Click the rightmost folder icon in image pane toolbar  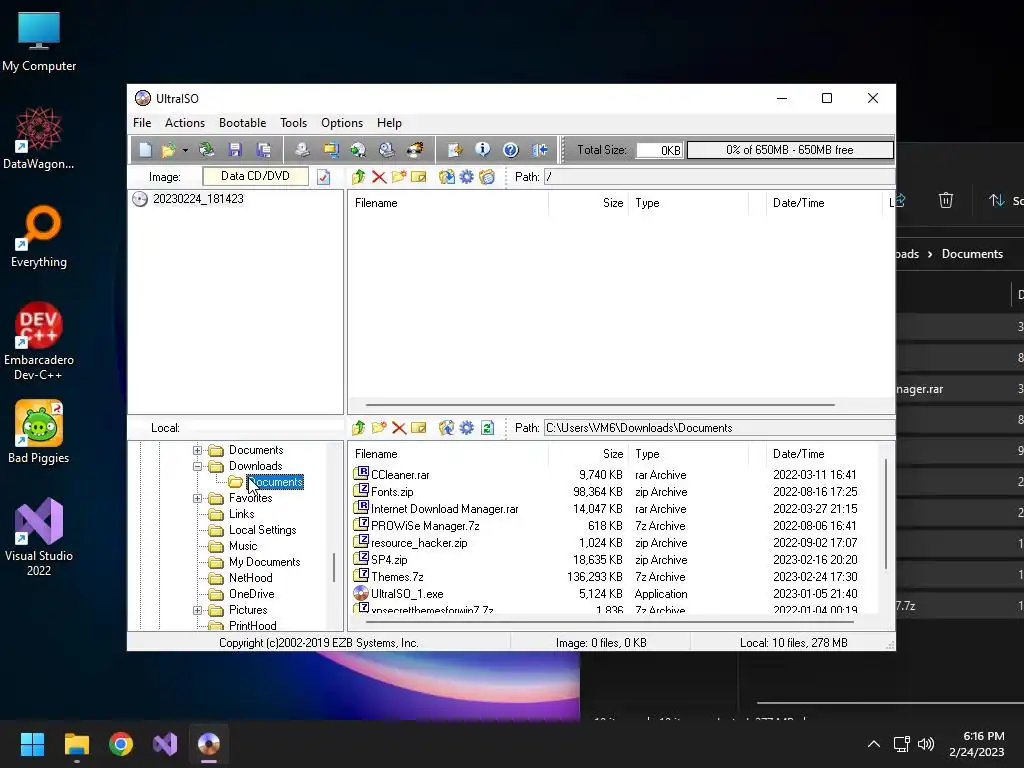pyautogui.click(x=487, y=177)
